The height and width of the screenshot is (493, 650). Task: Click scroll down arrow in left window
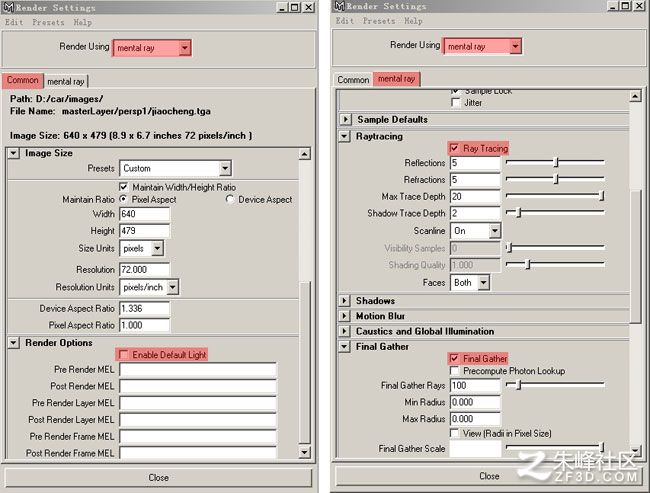[305, 452]
